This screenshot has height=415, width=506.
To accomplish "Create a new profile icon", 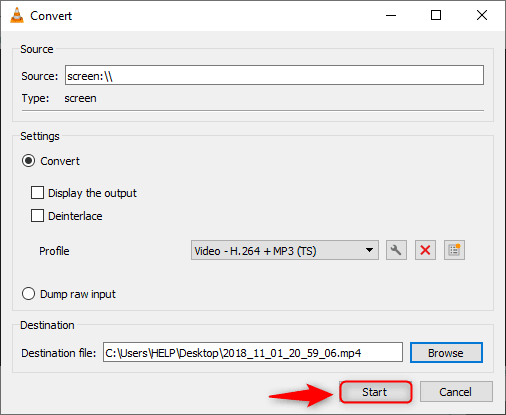I will pyautogui.click(x=454, y=250).
